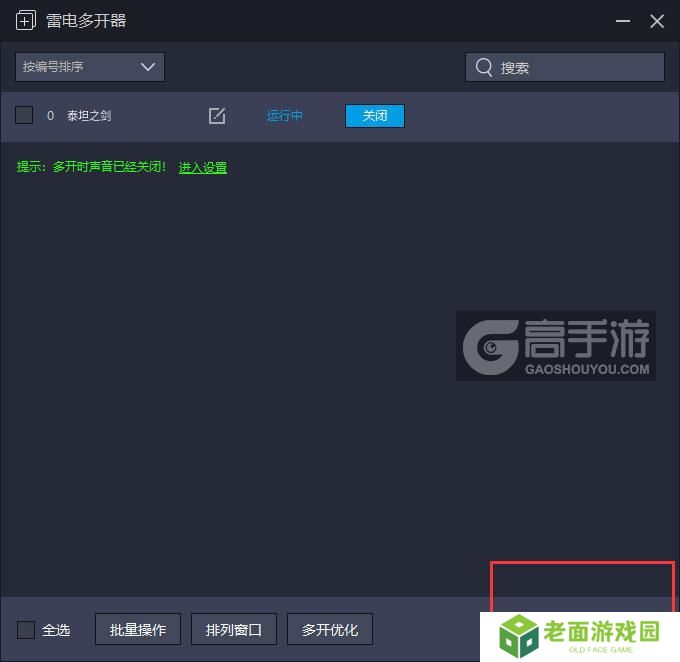Open the rename edit icon for 泰坦之剑
The height and width of the screenshot is (662, 680).
coord(217,116)
